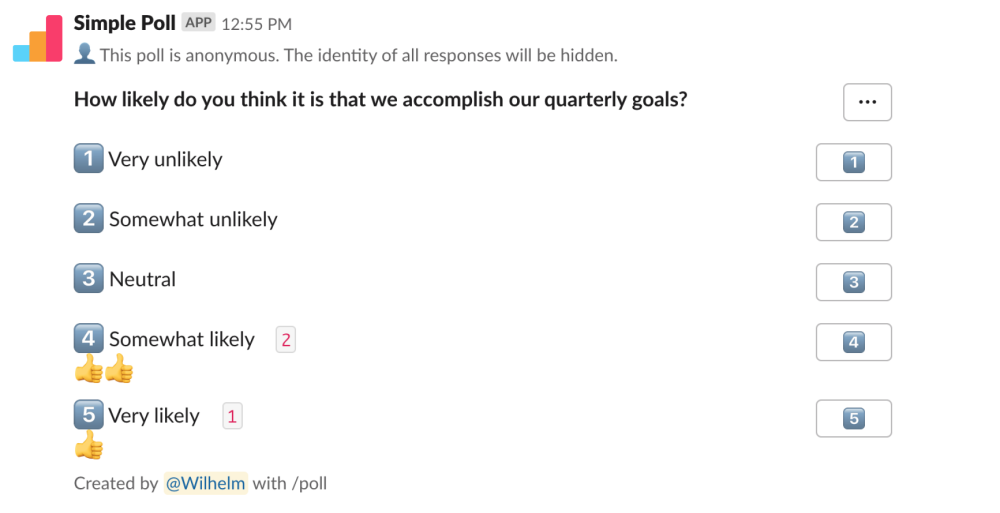Click the thumbs-up emoji under Very likely
Screen dimensions: 1000x513
point(89,446)
